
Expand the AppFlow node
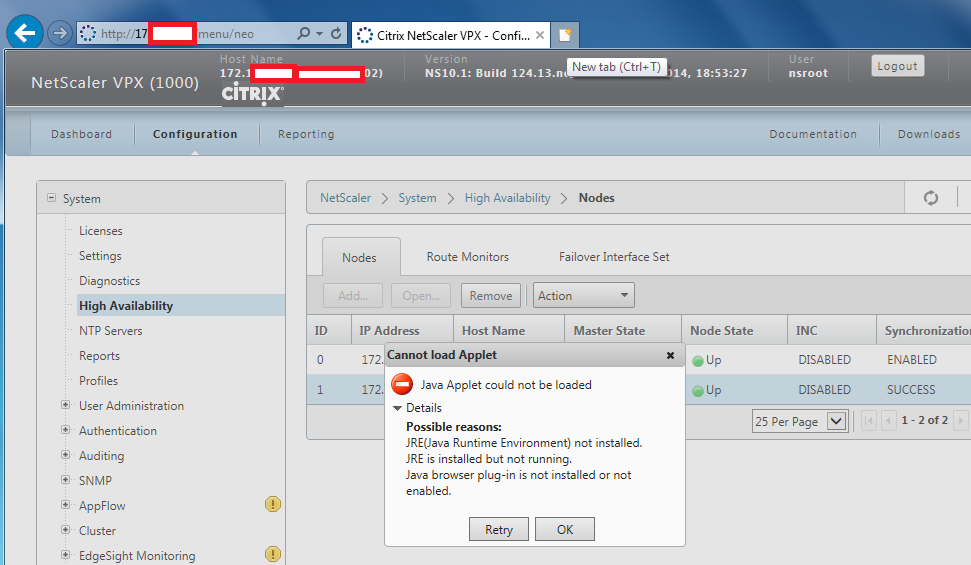point(65,504)
